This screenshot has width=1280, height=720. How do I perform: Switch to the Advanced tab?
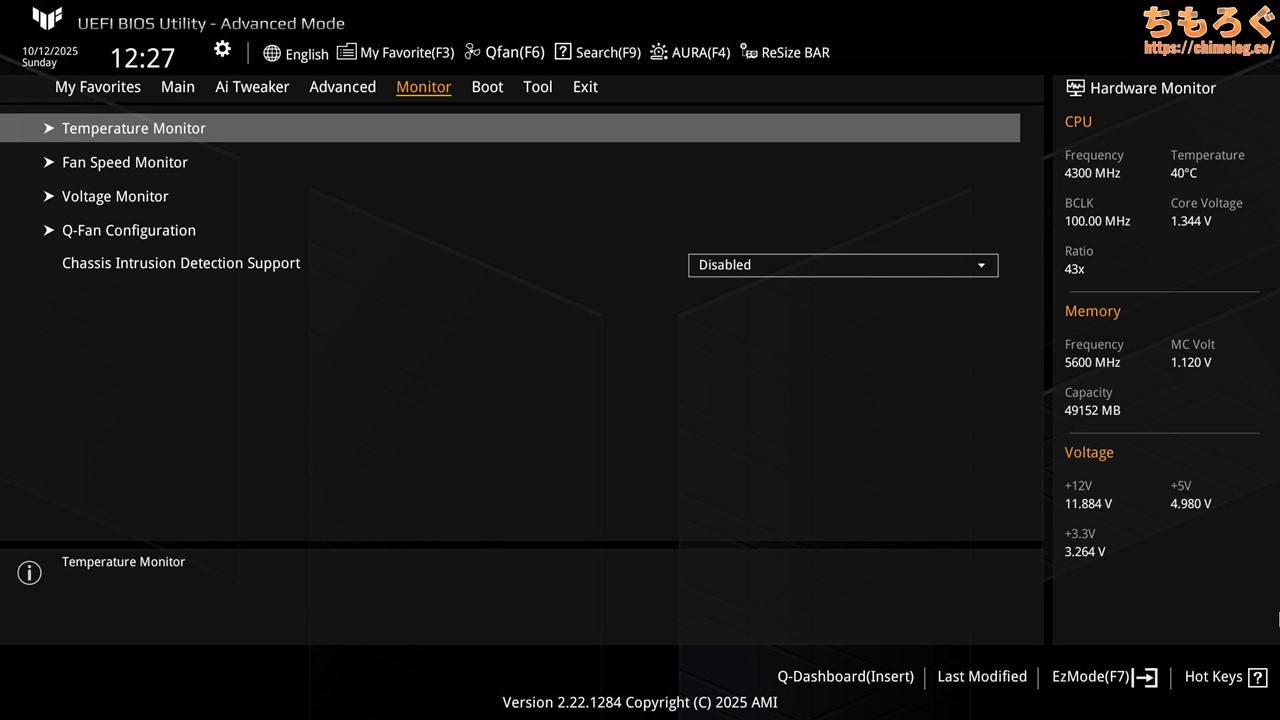pyautogui.click(x=342, y=87)
